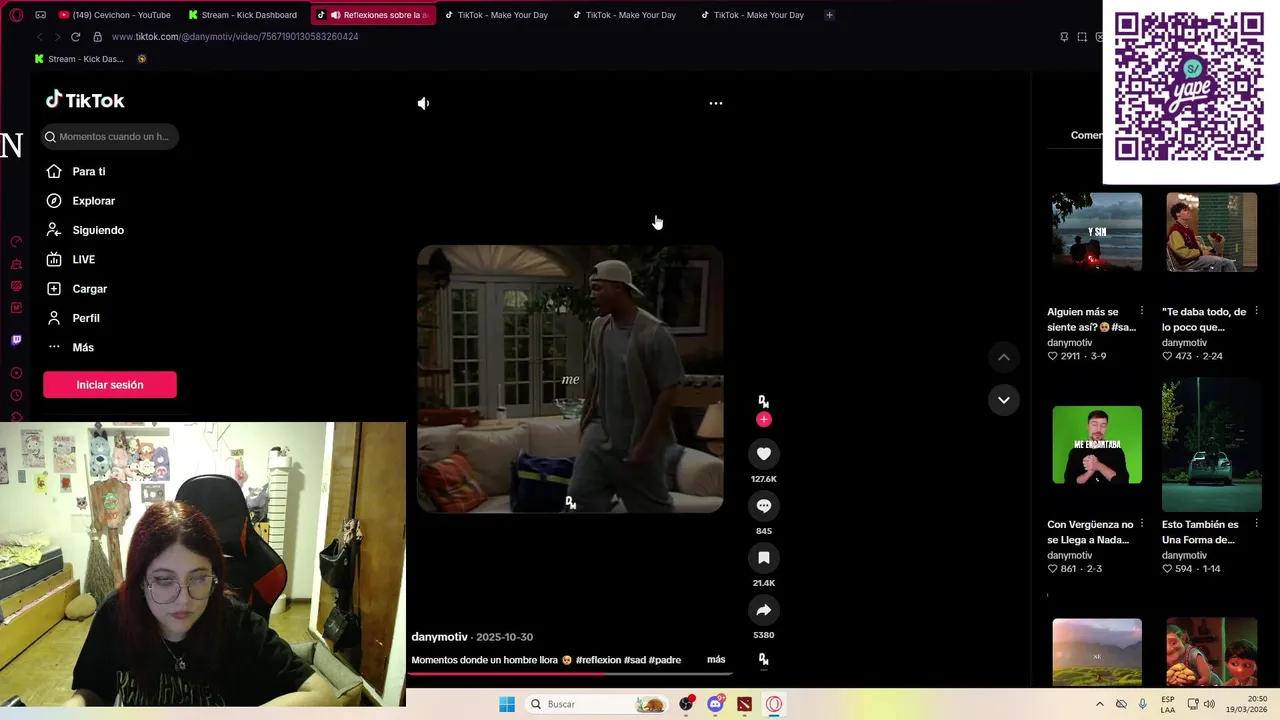This screenshot has width=1280, height=720.
Task: Focus the TikTok search field
Action: click(x=110, y=136)
